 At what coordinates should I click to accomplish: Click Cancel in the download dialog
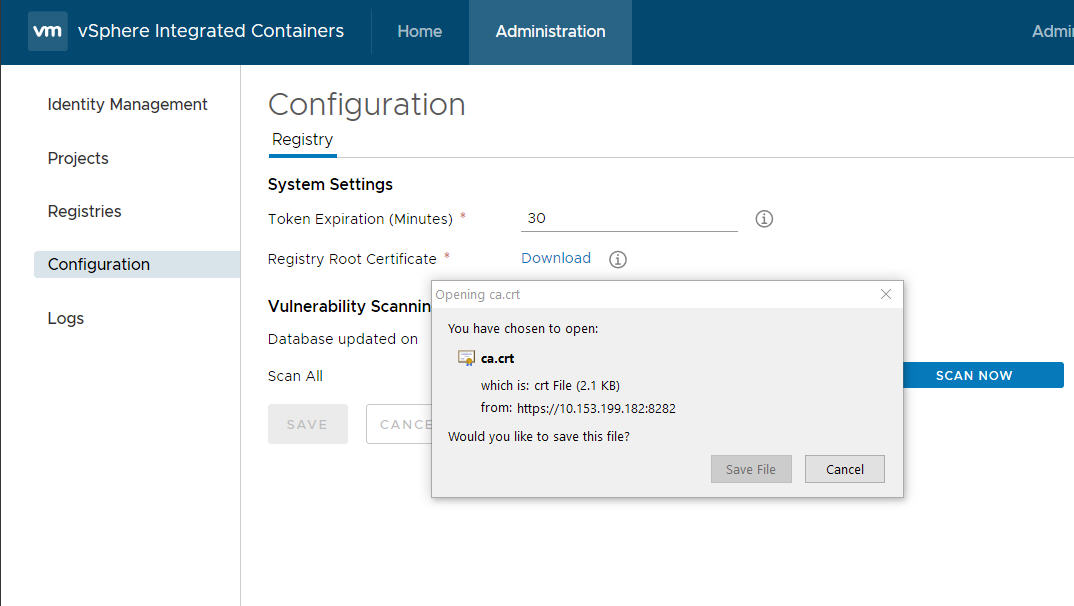[845, 469]
